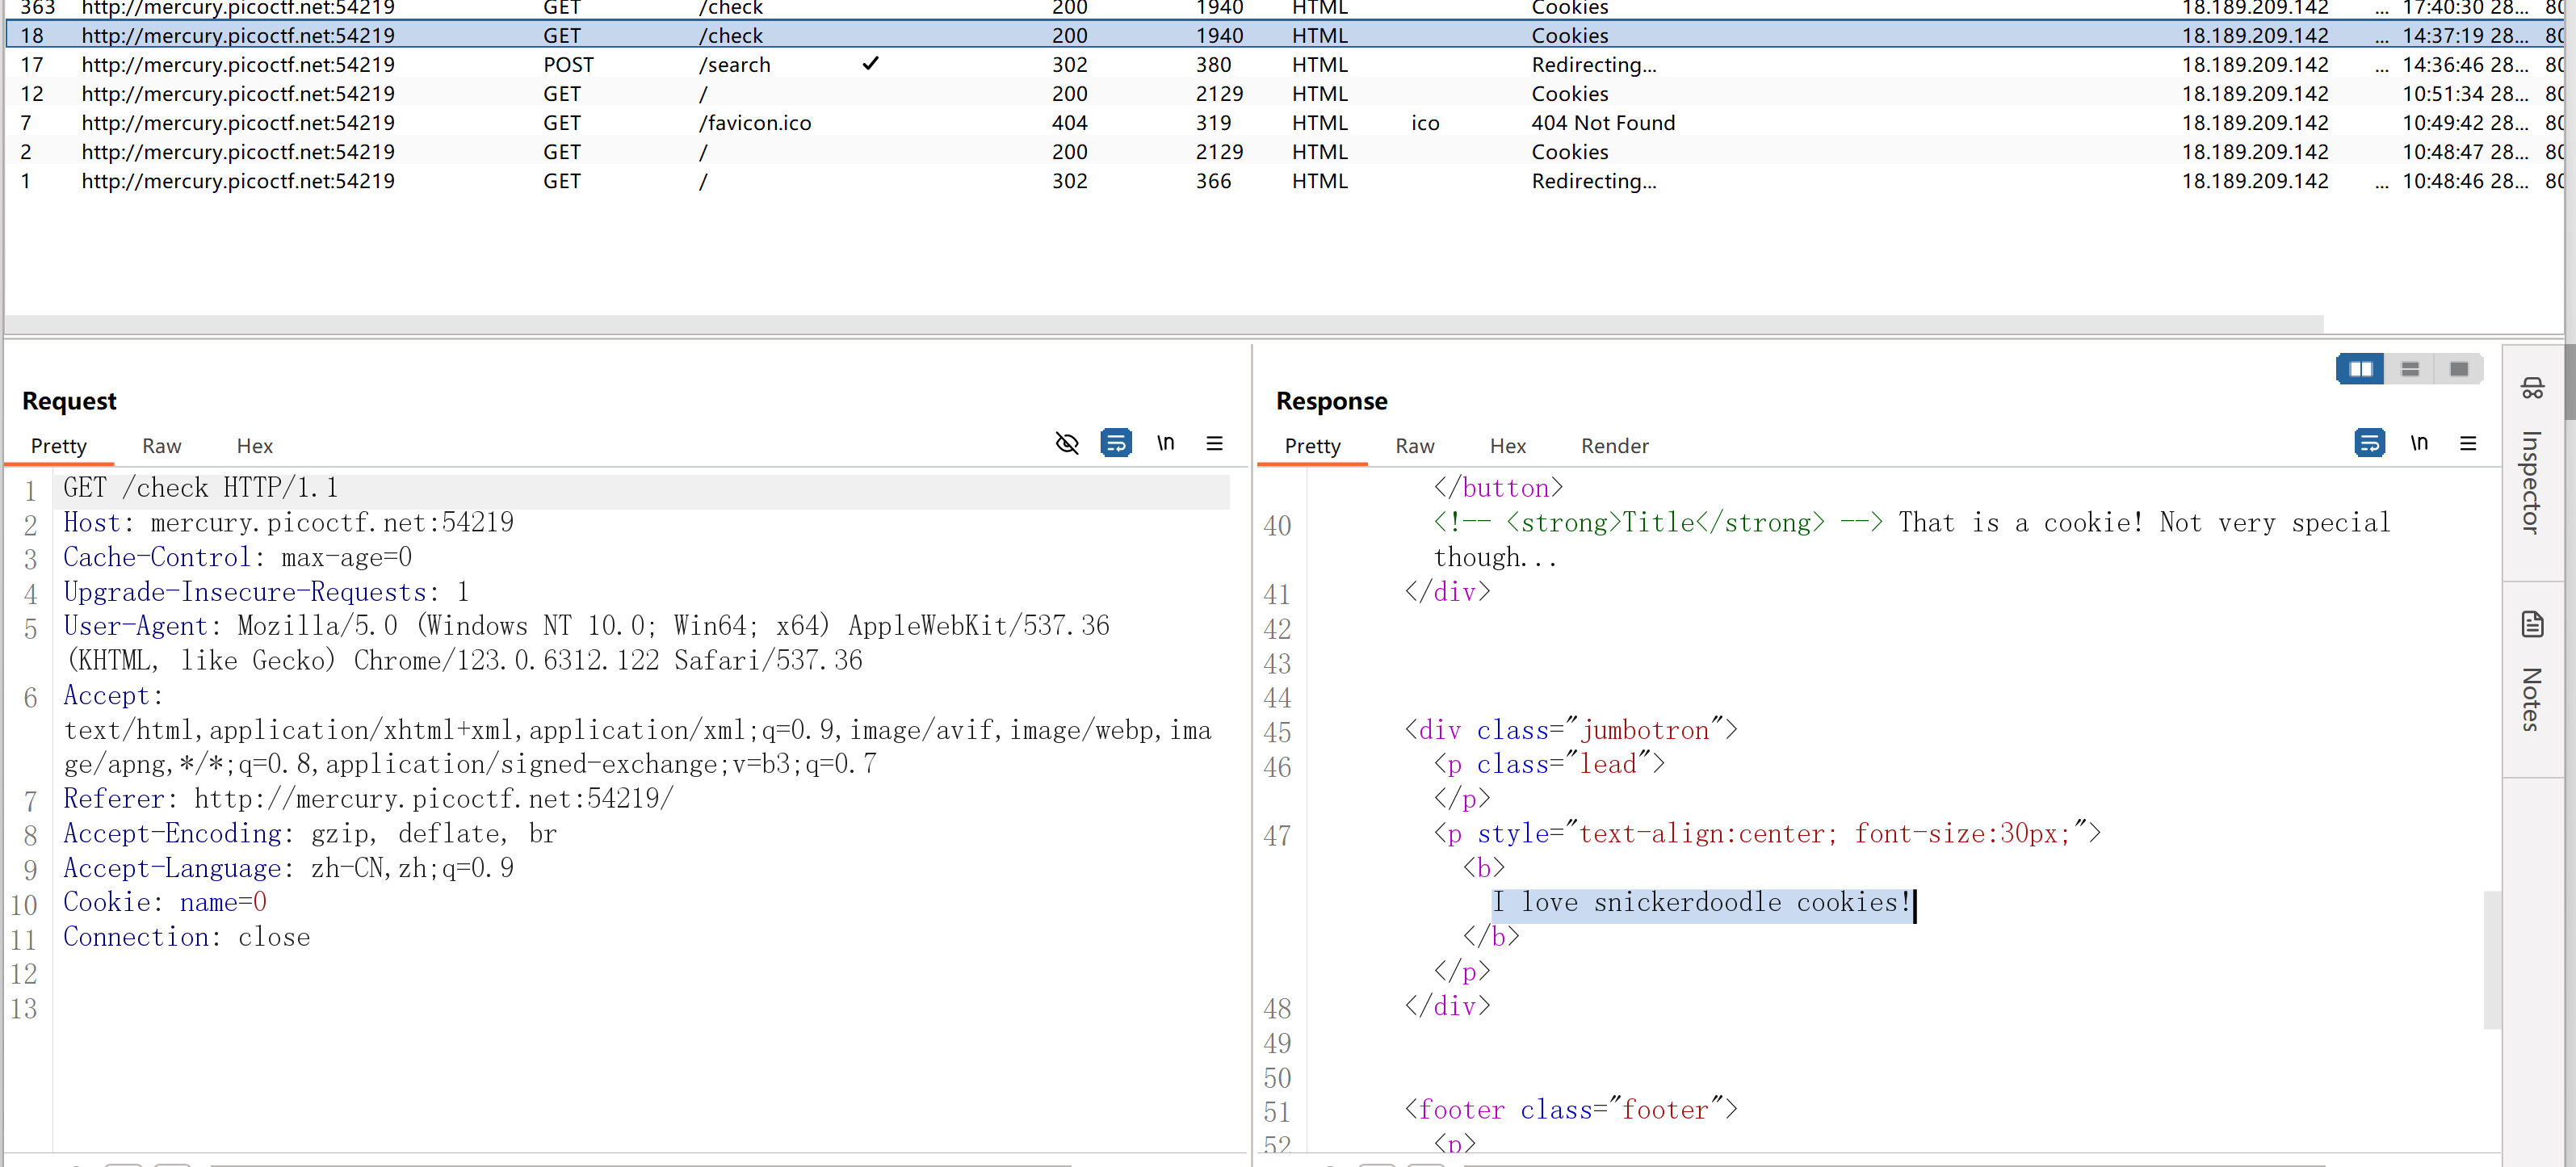The height and width of the screenshot is (1167, 2576).
Task: Select history row 12 in the table
Action: (1284, 94)
